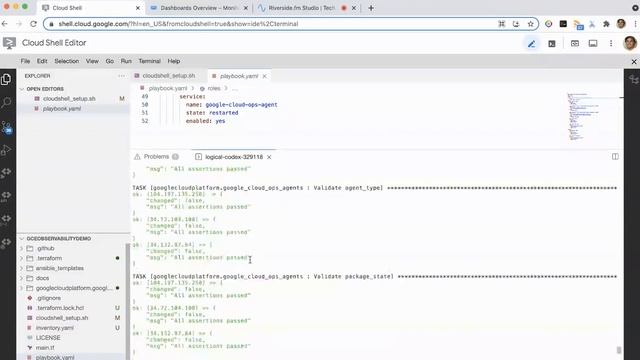Image resolution: width=640 pixels, height=360 pixels.
Task: Go back in browser history
Action: coord(5,24)
